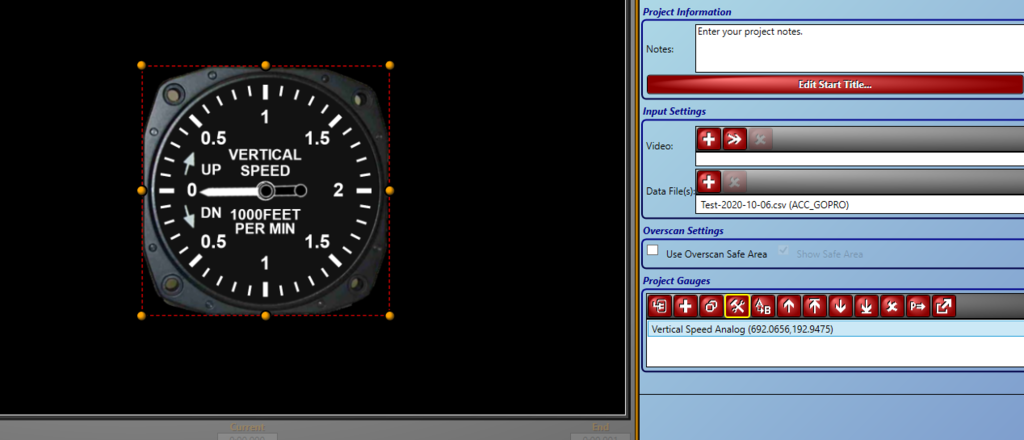Add a data file with the plus icon
The image size is (1024, 440).
(709, 181)
